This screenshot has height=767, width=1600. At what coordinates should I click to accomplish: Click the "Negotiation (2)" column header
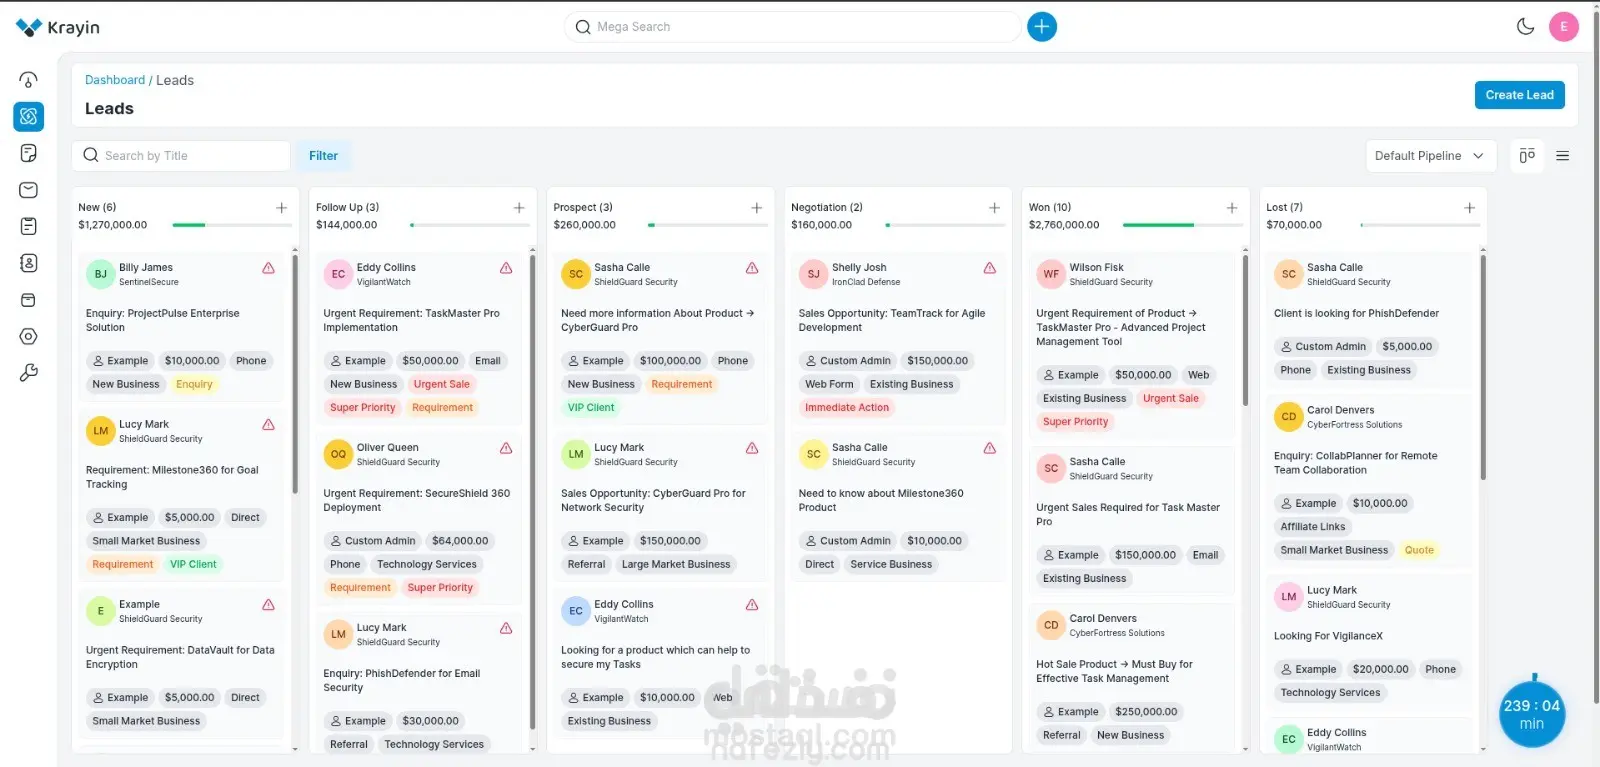827,208
